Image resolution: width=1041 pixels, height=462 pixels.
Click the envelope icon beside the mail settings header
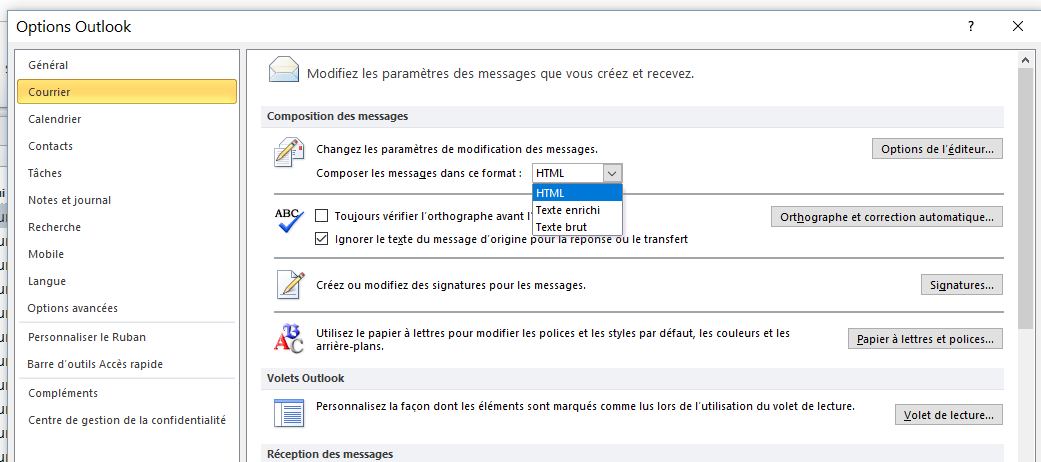click(x=284, y=71)
